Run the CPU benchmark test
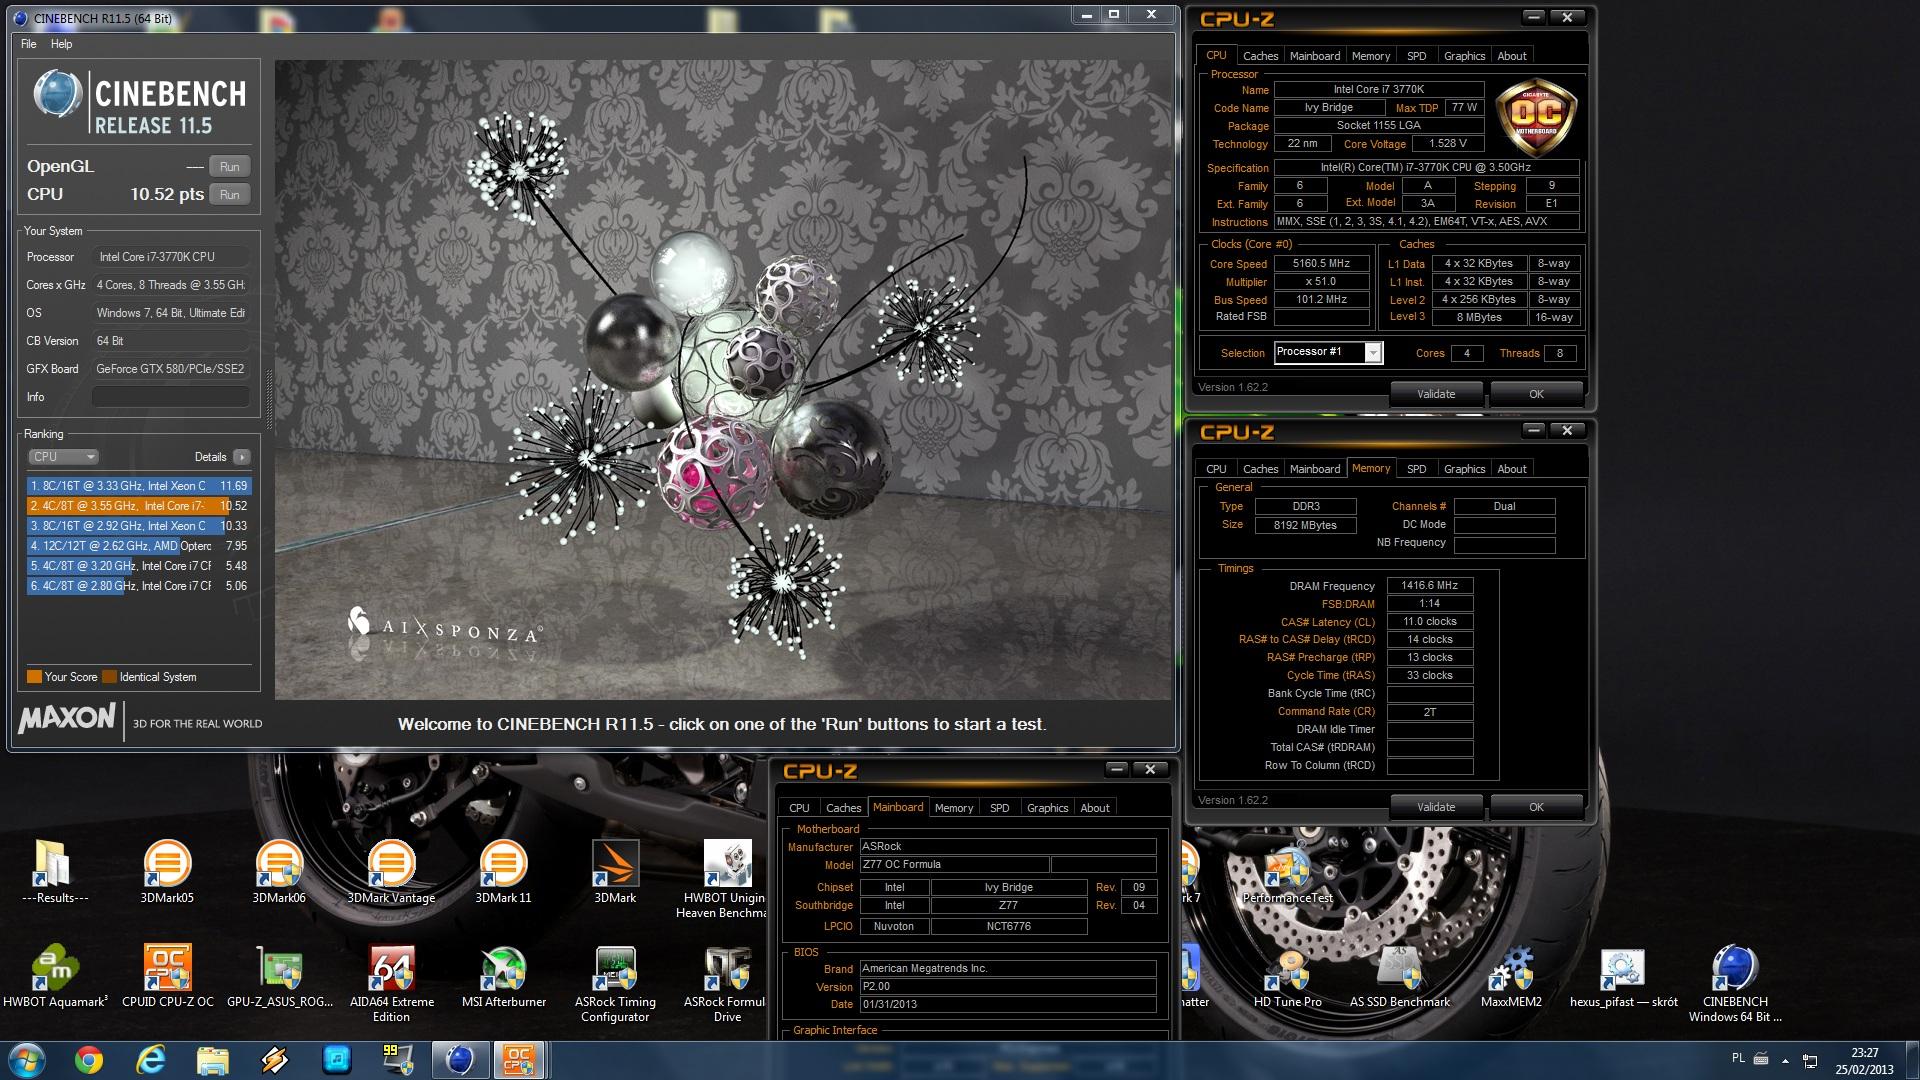The image size is (1920, 1080). 229,195
